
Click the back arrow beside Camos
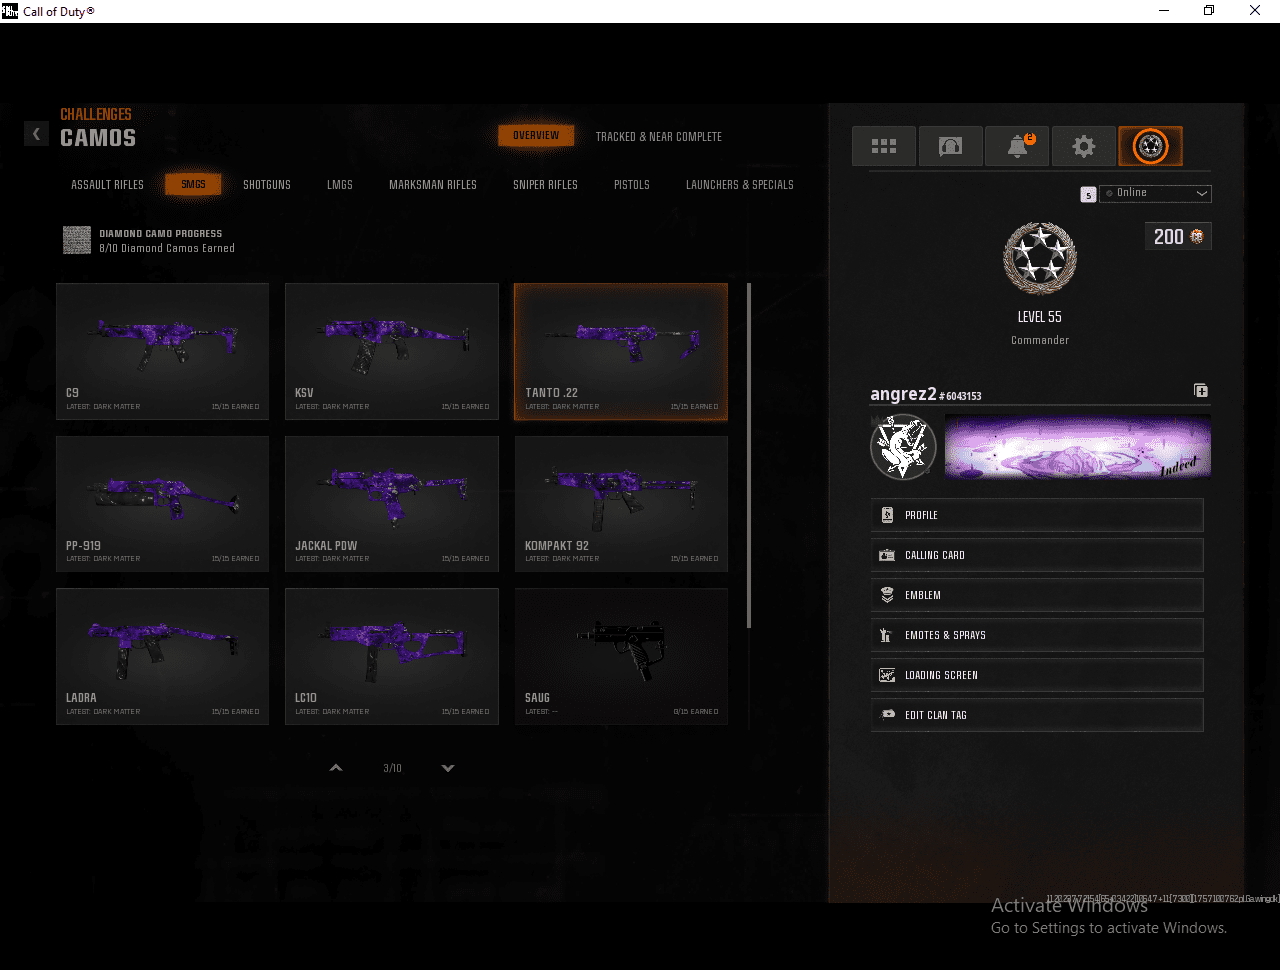36,133
